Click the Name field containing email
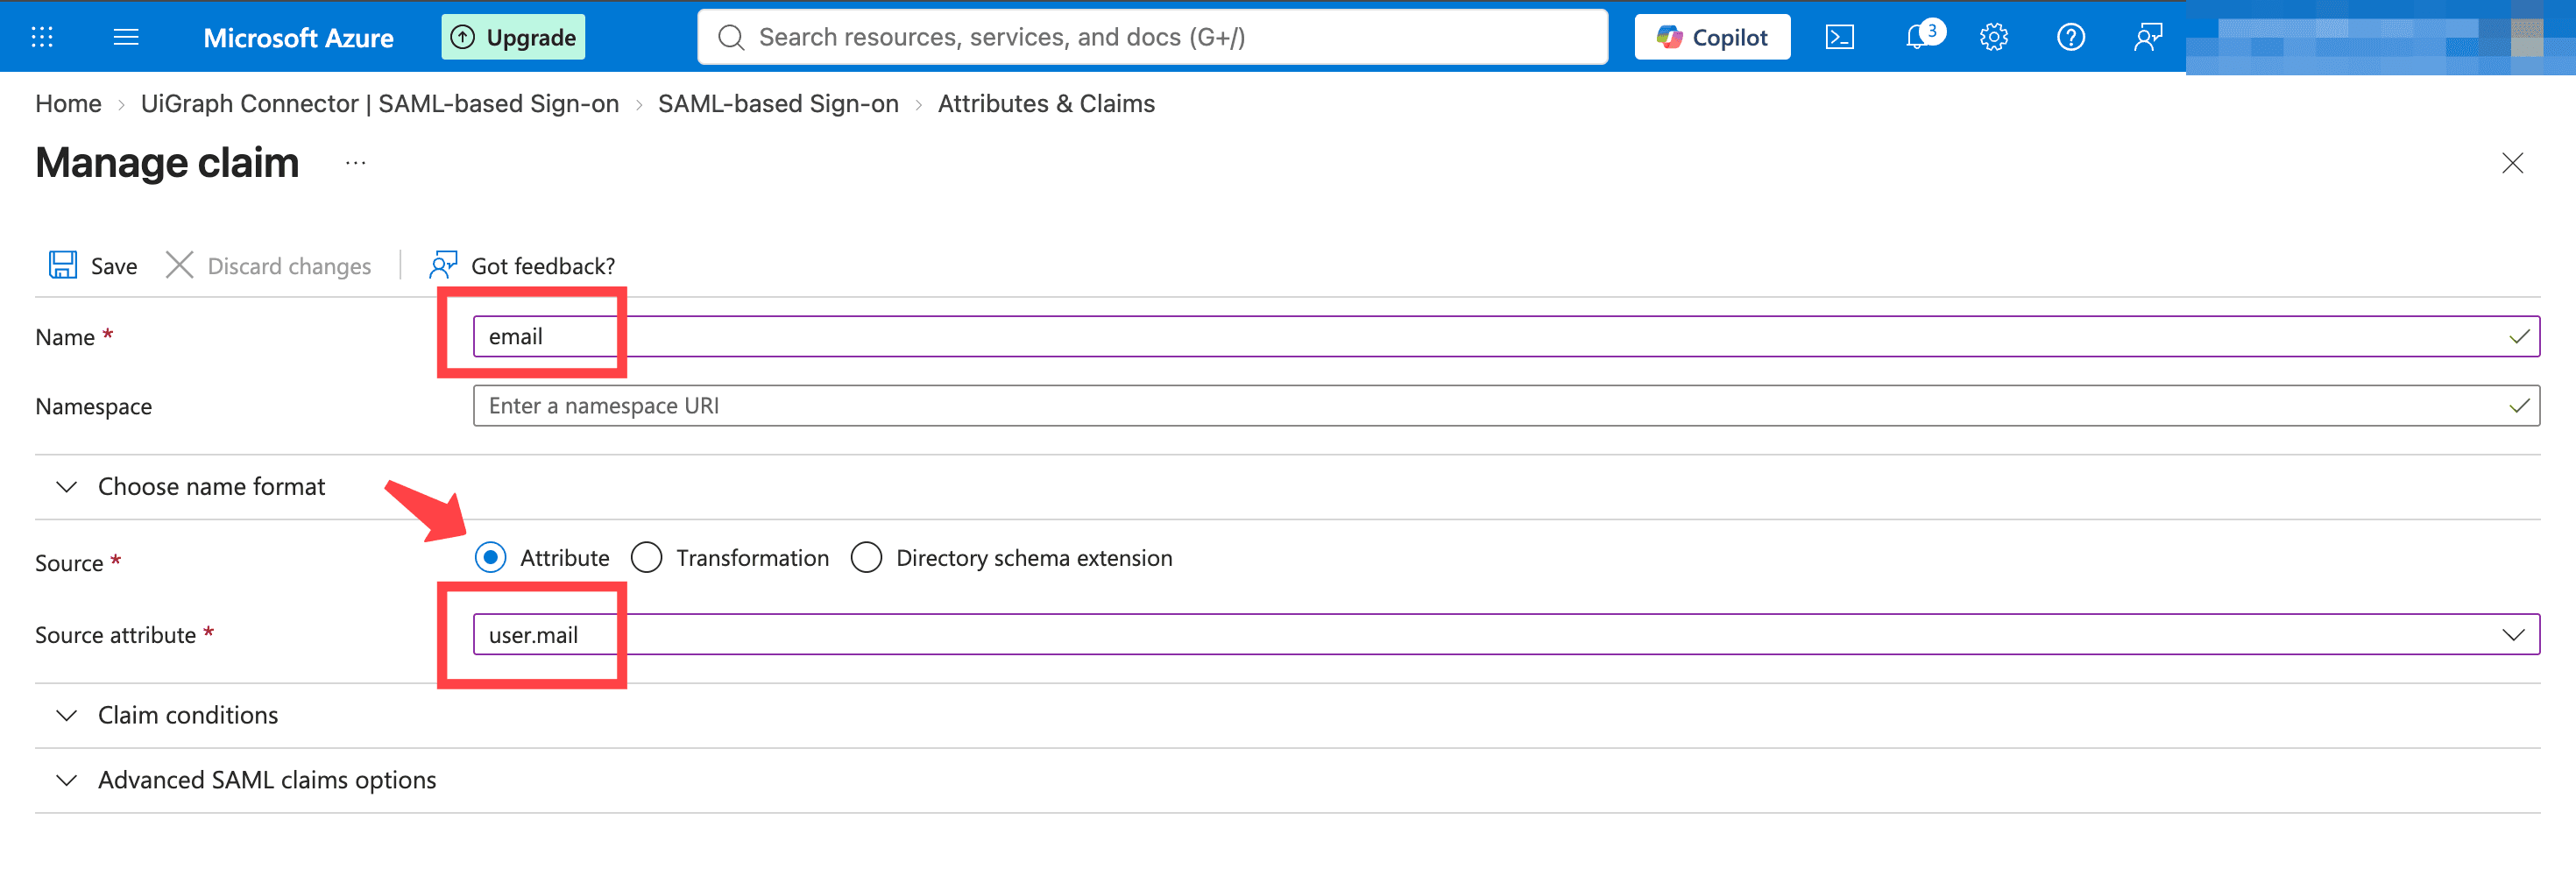Screen dimensions: 2576x890 coord(1506,336)
